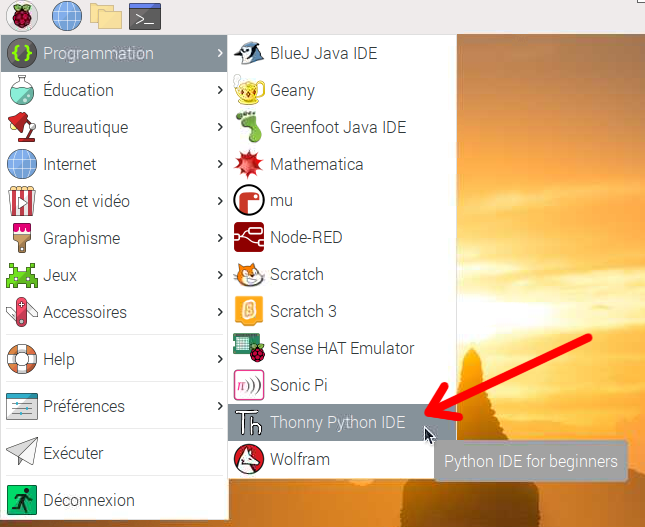Select the Scratch entry label
The image size is (645, 527).
point(297,274)
